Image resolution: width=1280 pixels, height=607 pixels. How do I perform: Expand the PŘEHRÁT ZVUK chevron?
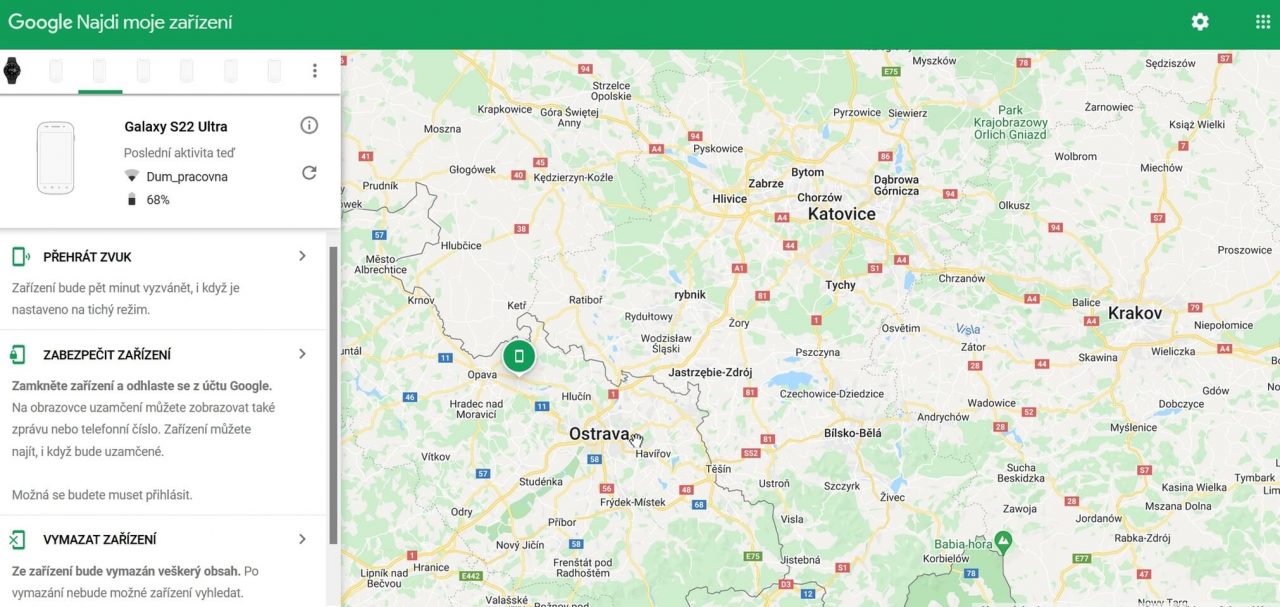(x=302, y=256)
